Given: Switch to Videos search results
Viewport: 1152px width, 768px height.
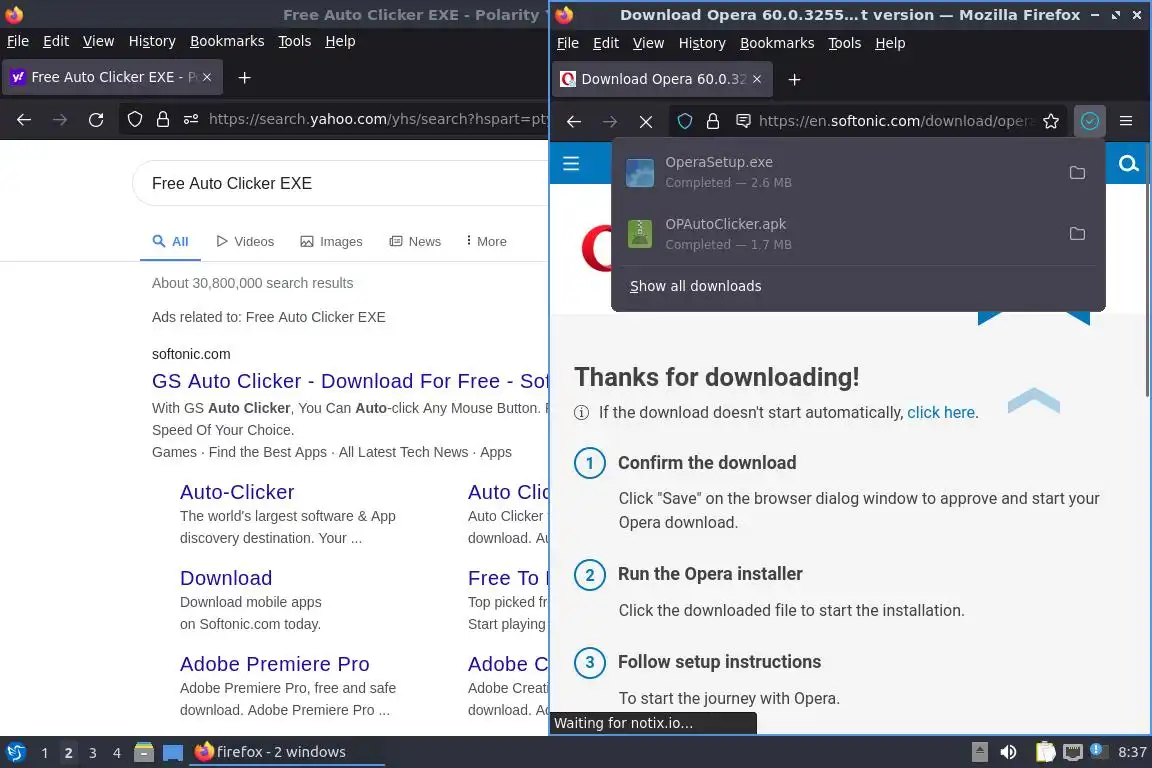Looking at the screenshot, I should [x=245, y=241].
